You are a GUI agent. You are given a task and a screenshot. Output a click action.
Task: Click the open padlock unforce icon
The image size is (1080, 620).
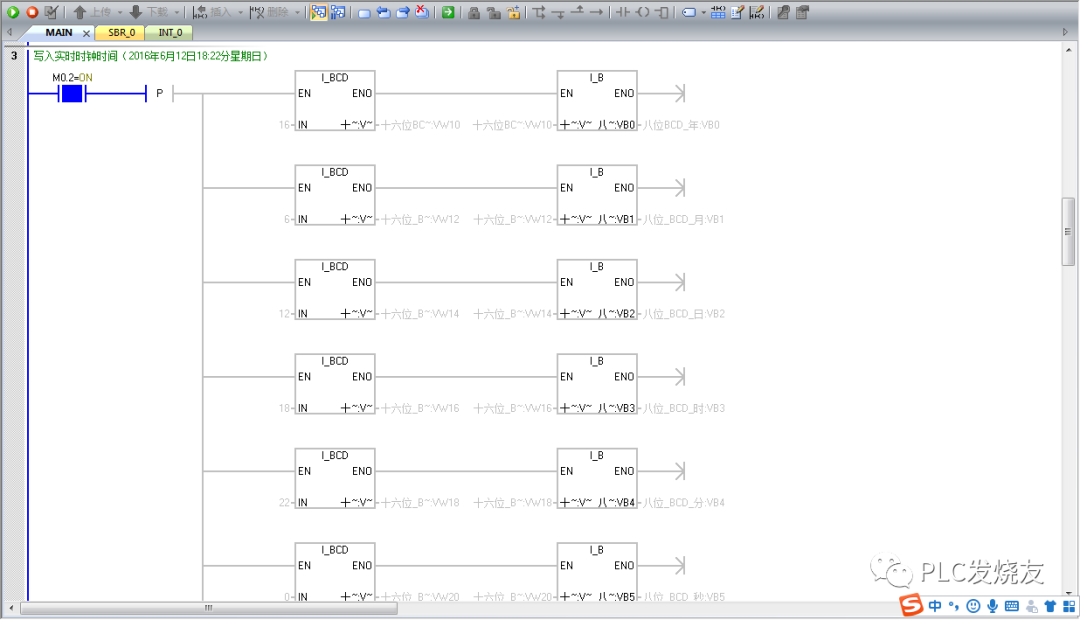[493, 12]
